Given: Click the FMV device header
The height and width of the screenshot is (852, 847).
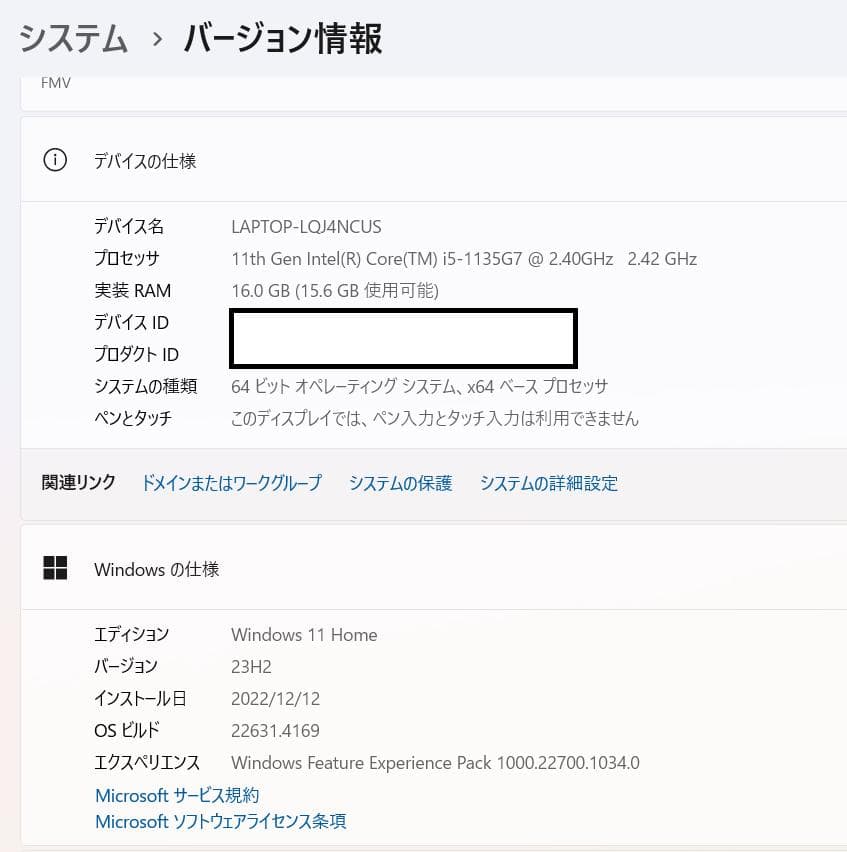Looking at the screenshot, I should [x=55, y=82].
